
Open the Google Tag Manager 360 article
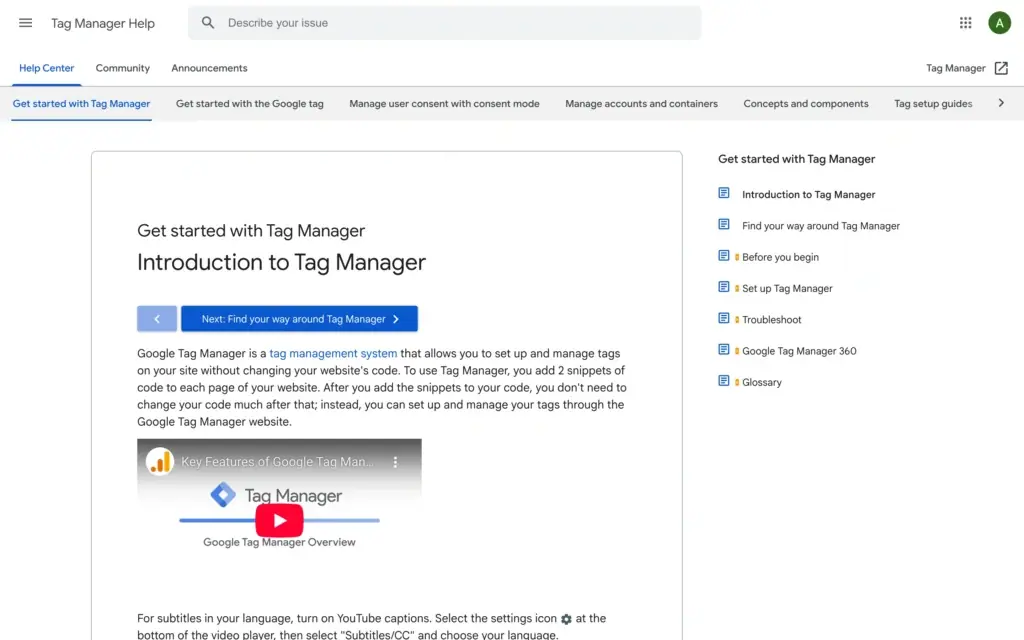point(799,351)
